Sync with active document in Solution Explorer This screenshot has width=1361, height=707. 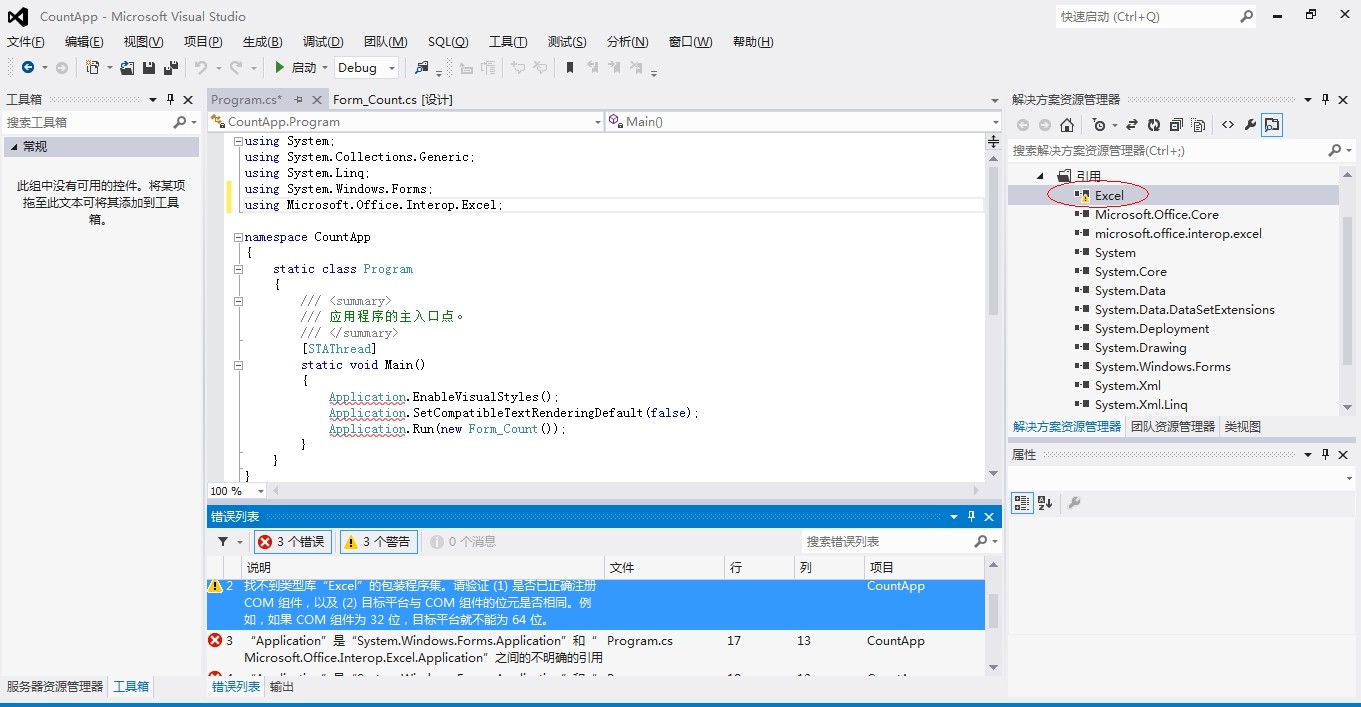point(1132,125)
